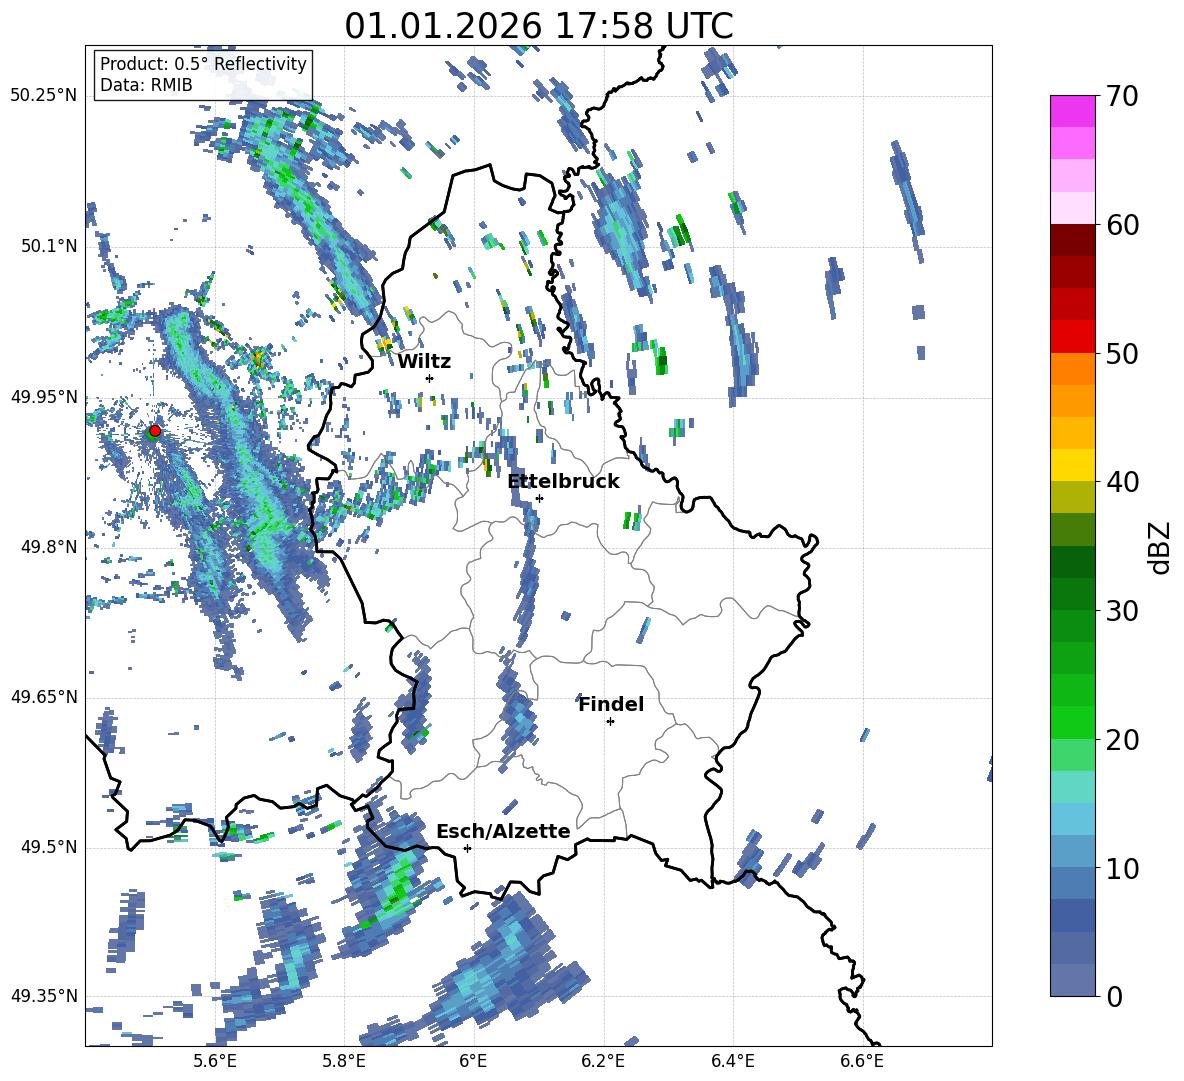Select the magenta 70 dBZ colorbar segment
The width and height of the screenshot is (1184, 1081).
pyautogui.click(x=1072, y=111)
